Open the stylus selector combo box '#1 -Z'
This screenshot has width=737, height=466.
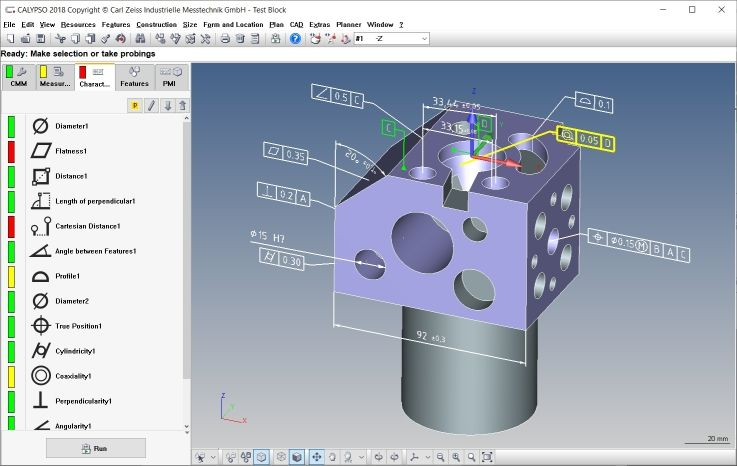391,39
